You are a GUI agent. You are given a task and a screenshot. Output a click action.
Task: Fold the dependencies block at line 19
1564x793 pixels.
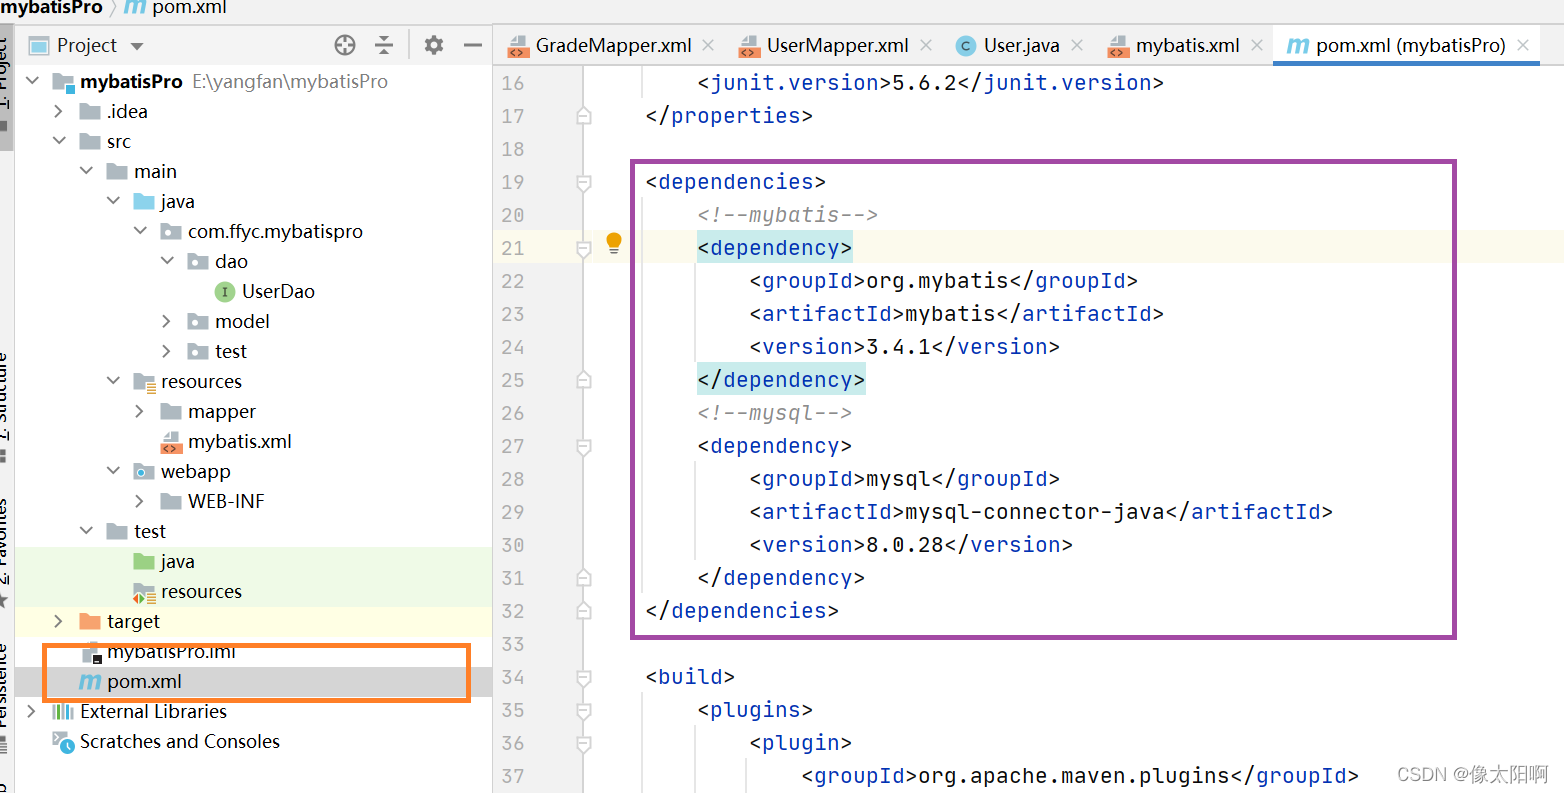(584, 182)
